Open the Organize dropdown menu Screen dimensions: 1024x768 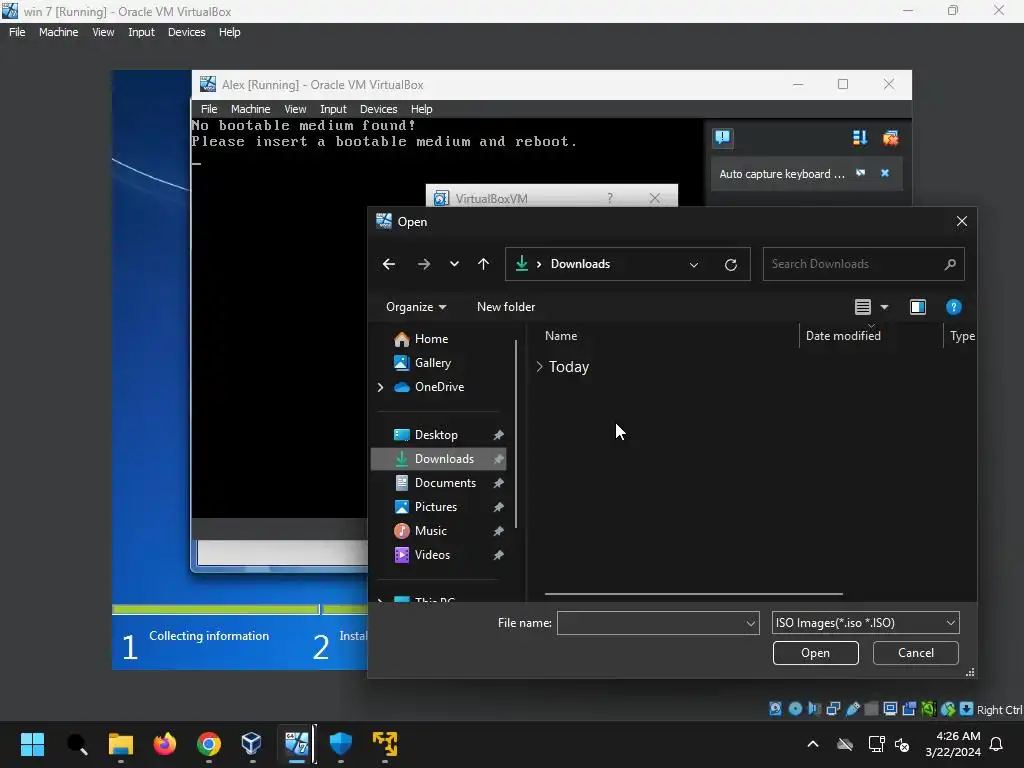tap(416, 307)
